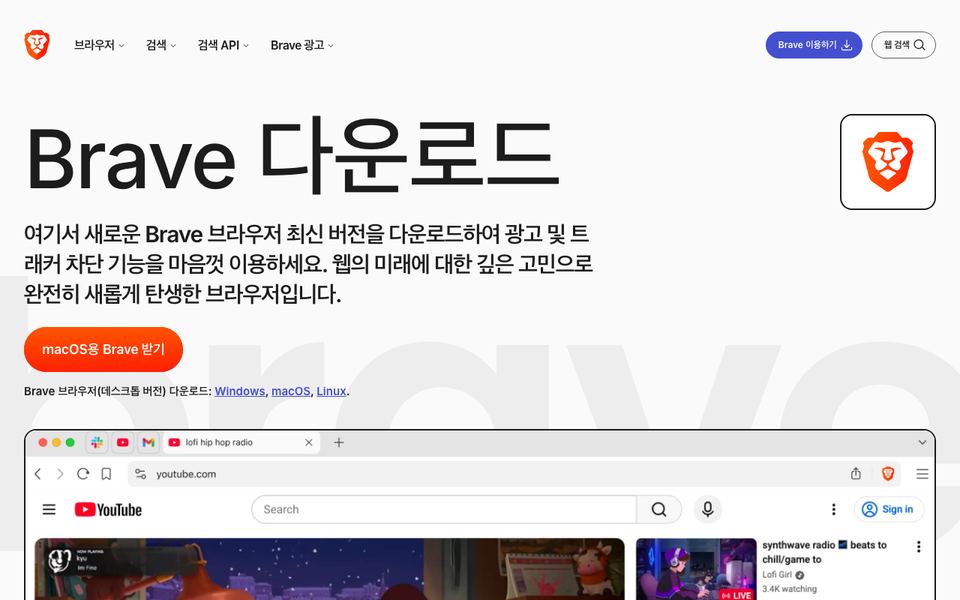
Task: Click the Brave lion logo in header
Action: pos(37,45)
